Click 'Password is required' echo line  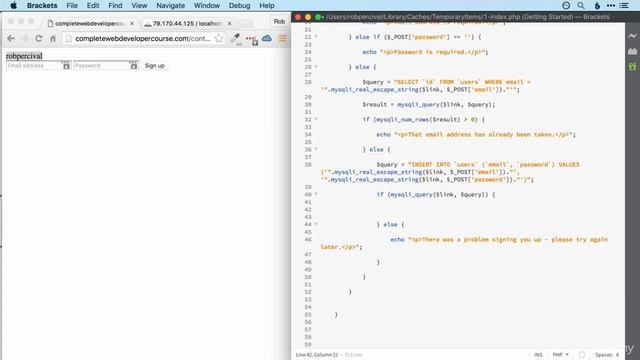tap(425, 52)
